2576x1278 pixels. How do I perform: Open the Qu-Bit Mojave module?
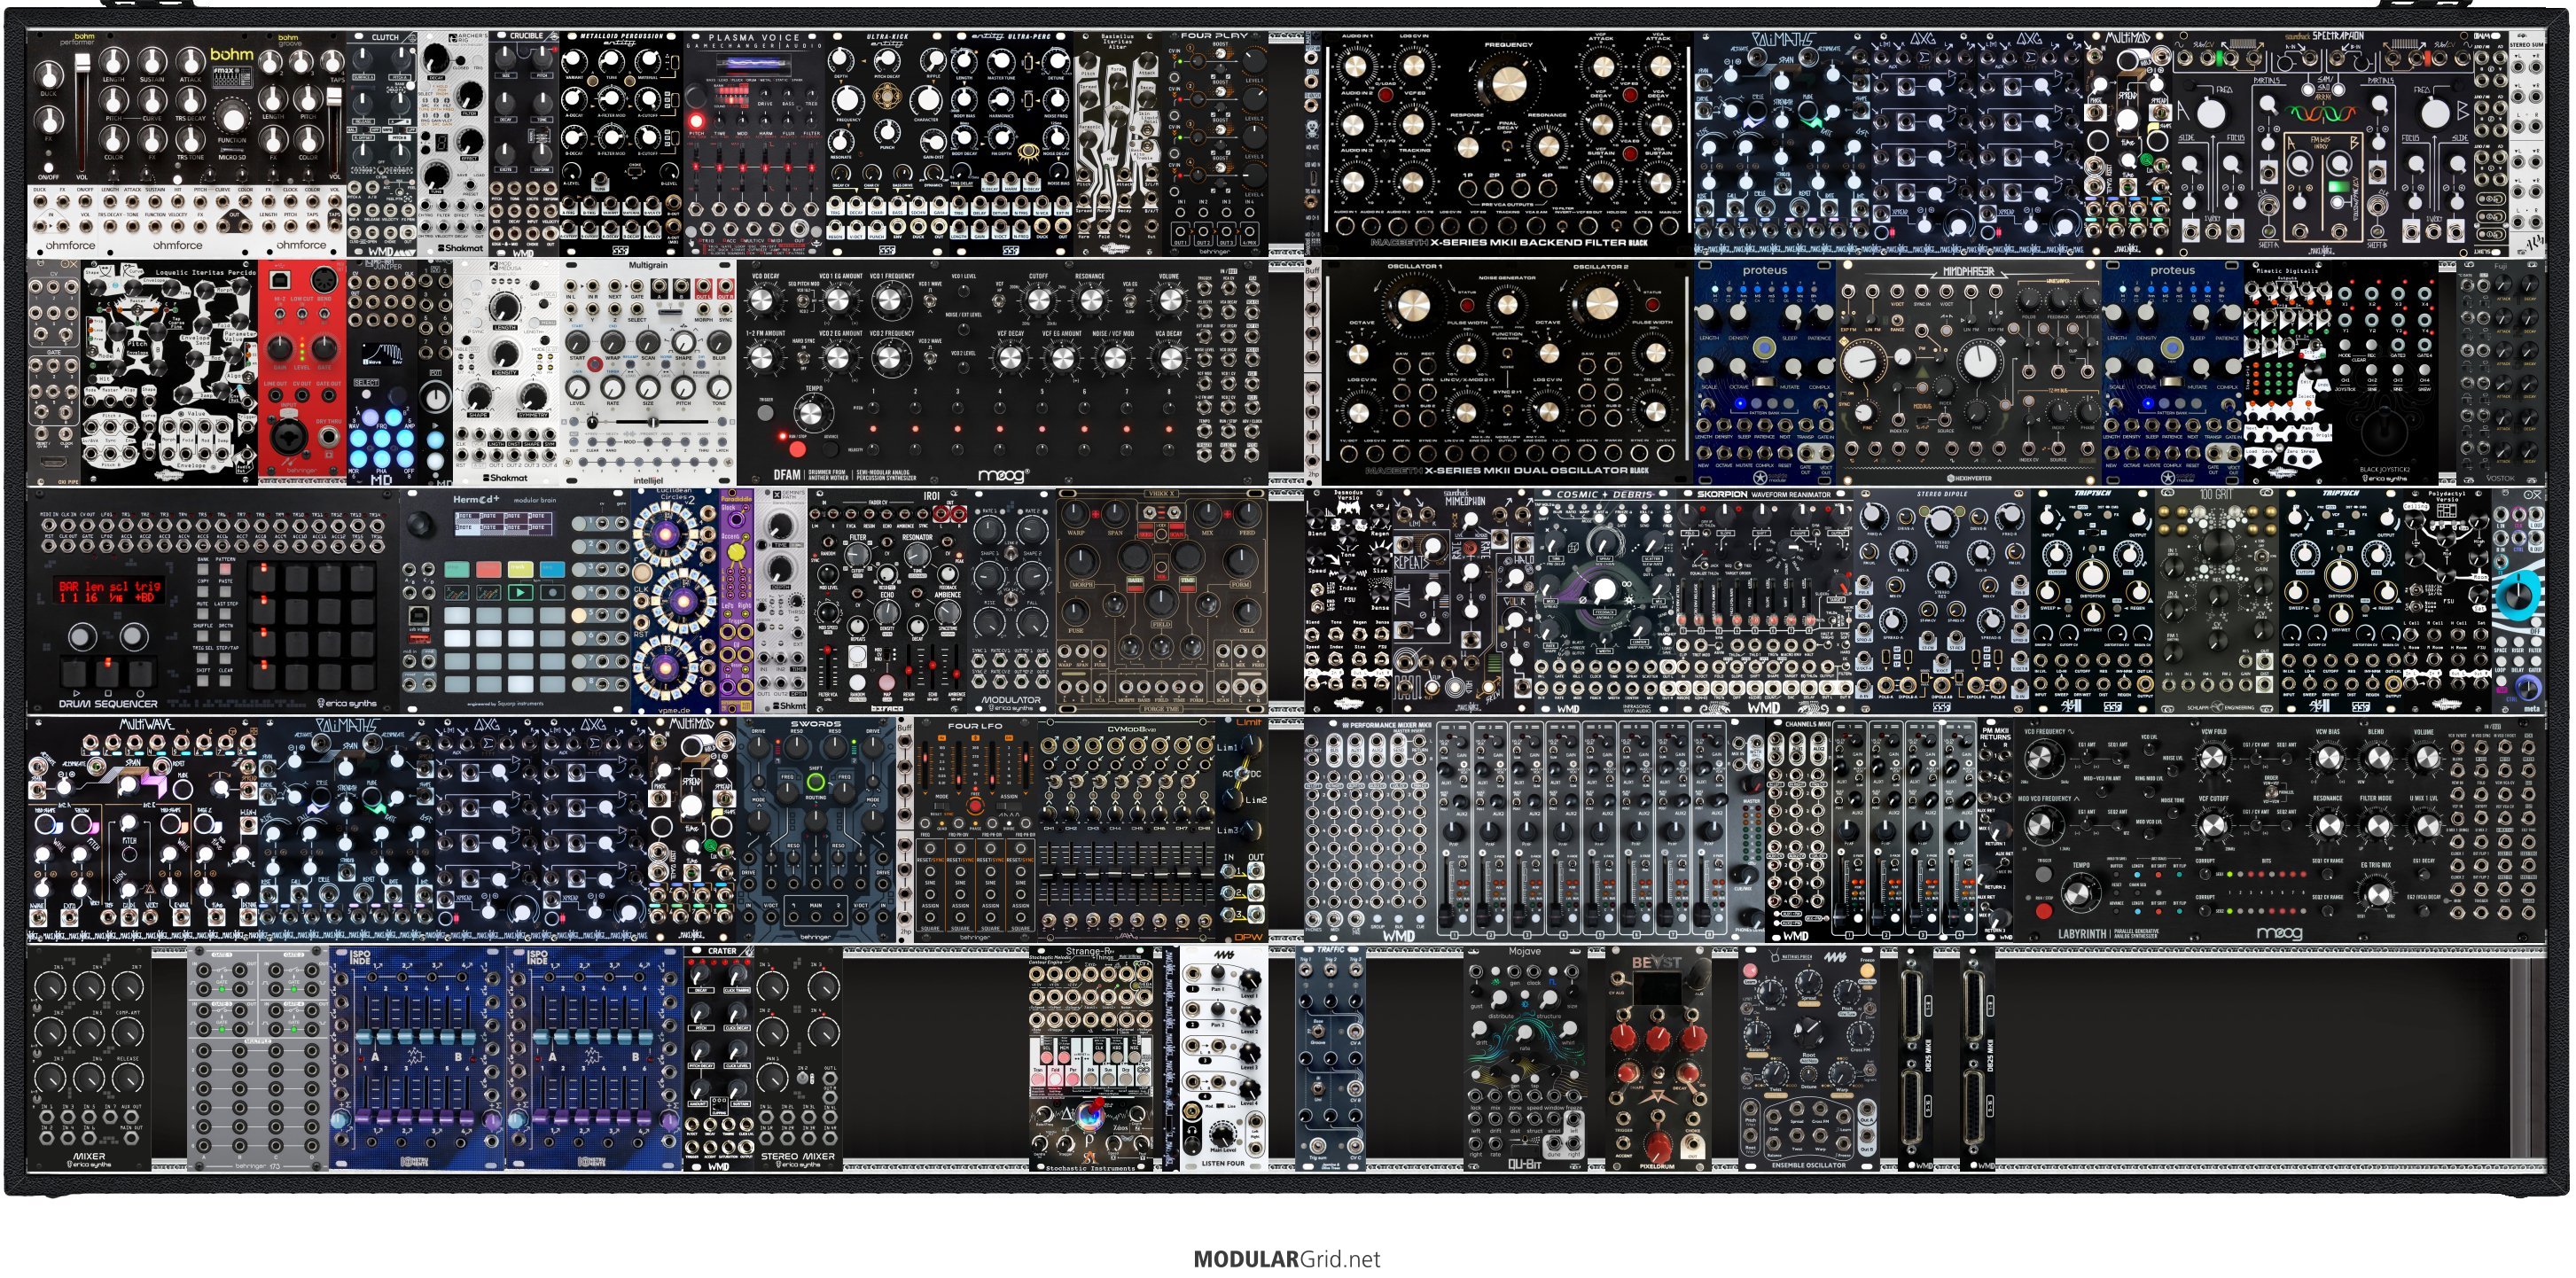pyautogui.click(x=1526, y=1059)
